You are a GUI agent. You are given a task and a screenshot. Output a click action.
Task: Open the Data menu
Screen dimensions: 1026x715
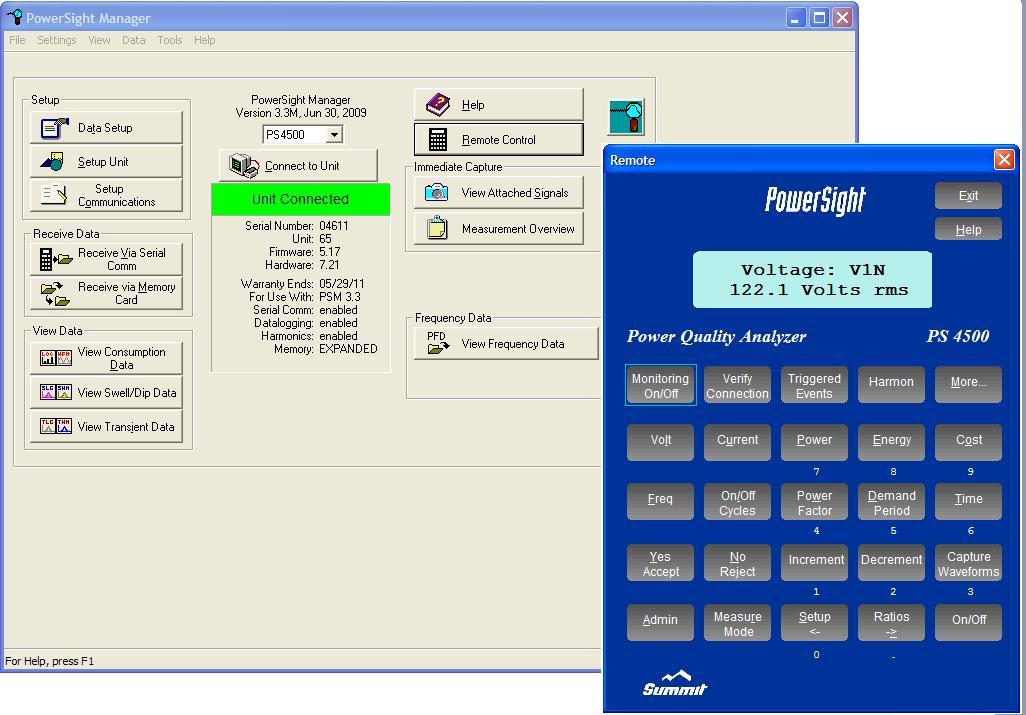[133, 40]
